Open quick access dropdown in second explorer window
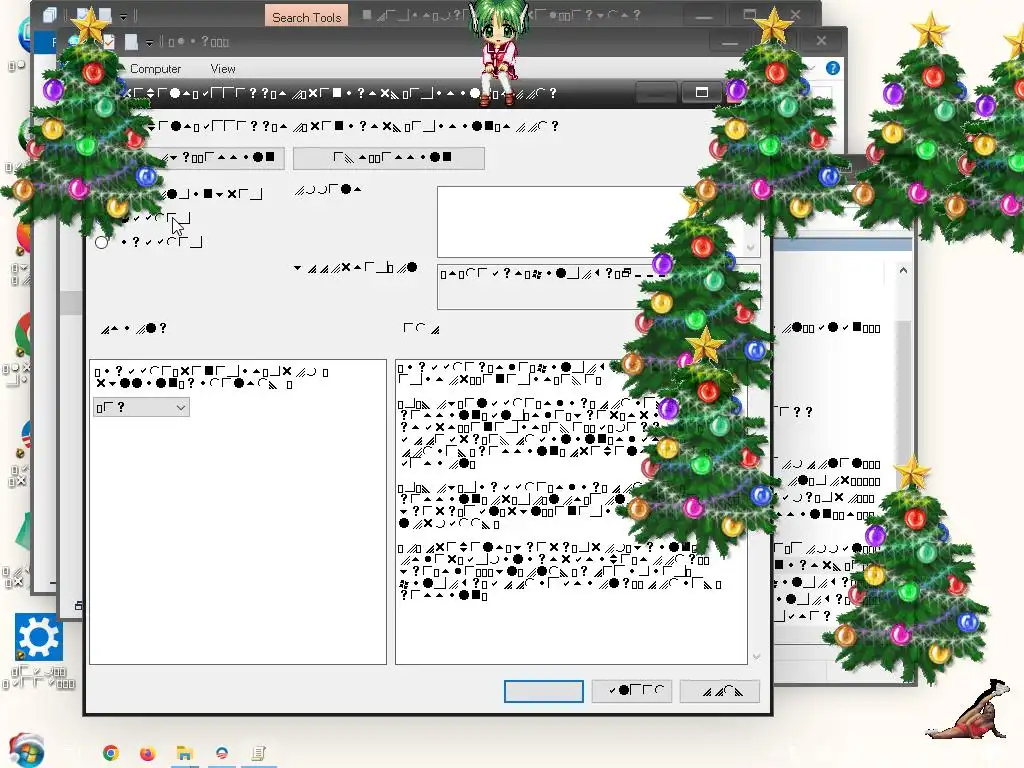The height and width of the screenshot is (768, 1024). click(x=150, y=43)
